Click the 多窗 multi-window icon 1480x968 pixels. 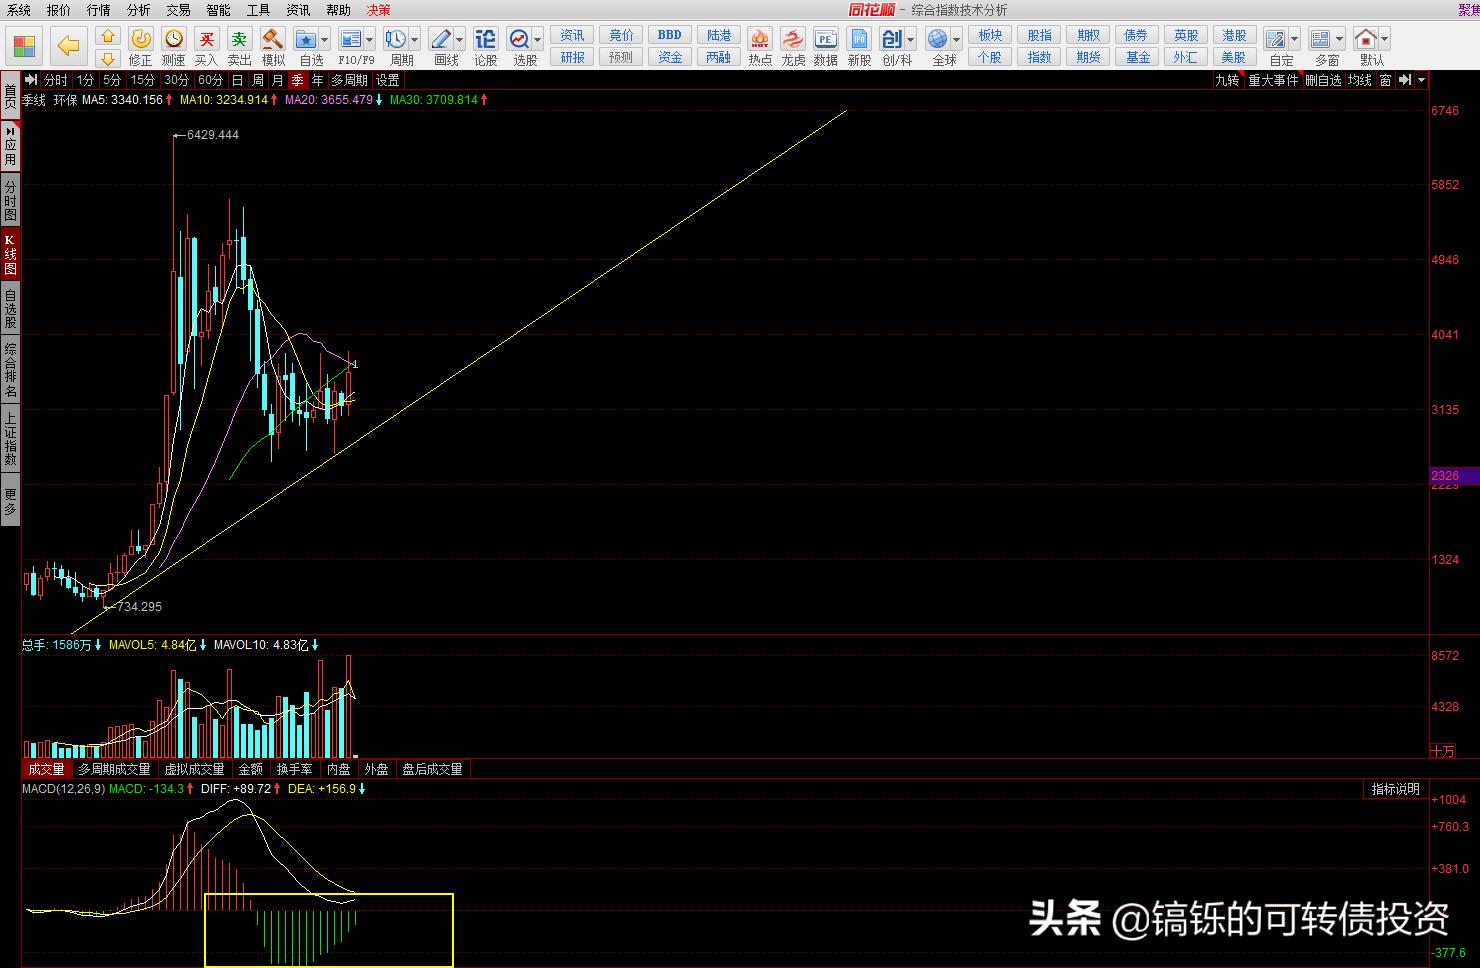tap(1321, 39)
